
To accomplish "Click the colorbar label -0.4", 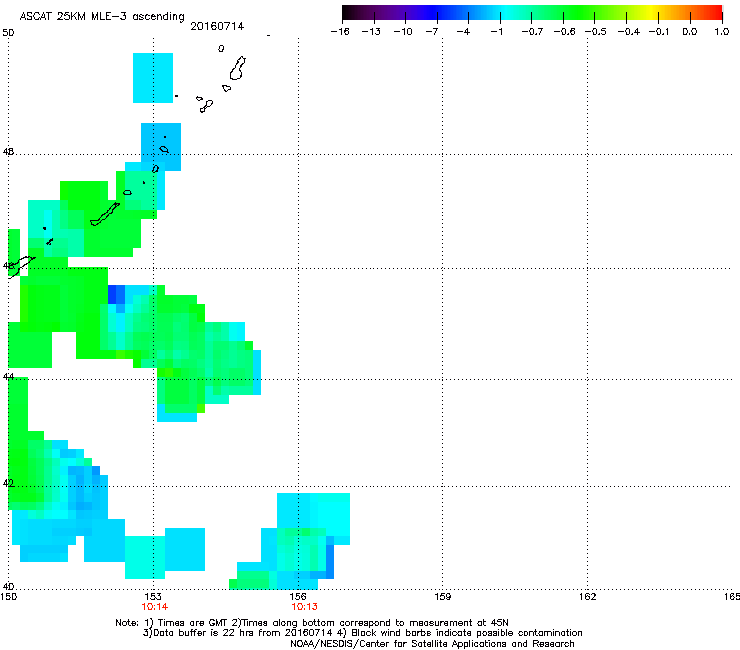I will [629, 32].
